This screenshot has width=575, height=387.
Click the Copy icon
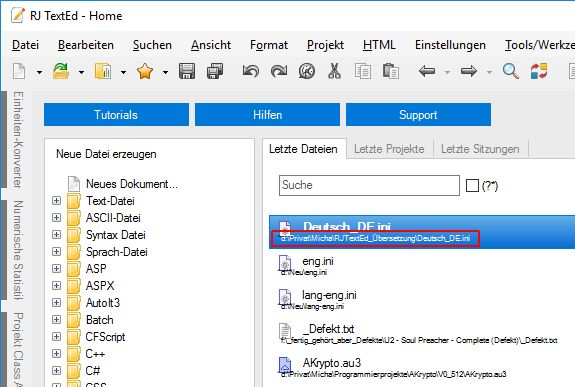[x=363, y=71]
